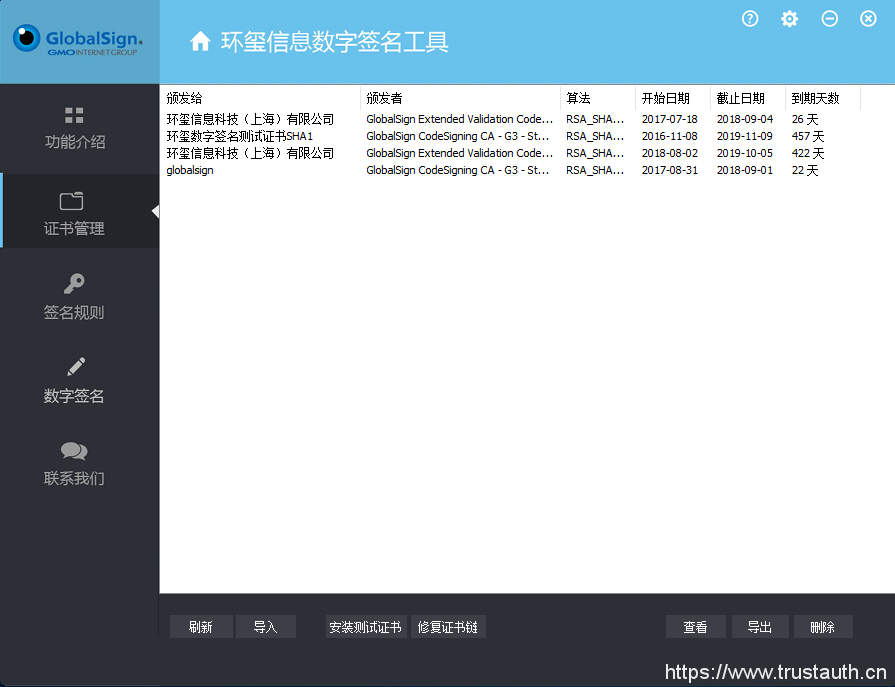This screenshot has height=687, width=895.
Task: Click the 457 天 cell
Action: click(x=808, y=136)
